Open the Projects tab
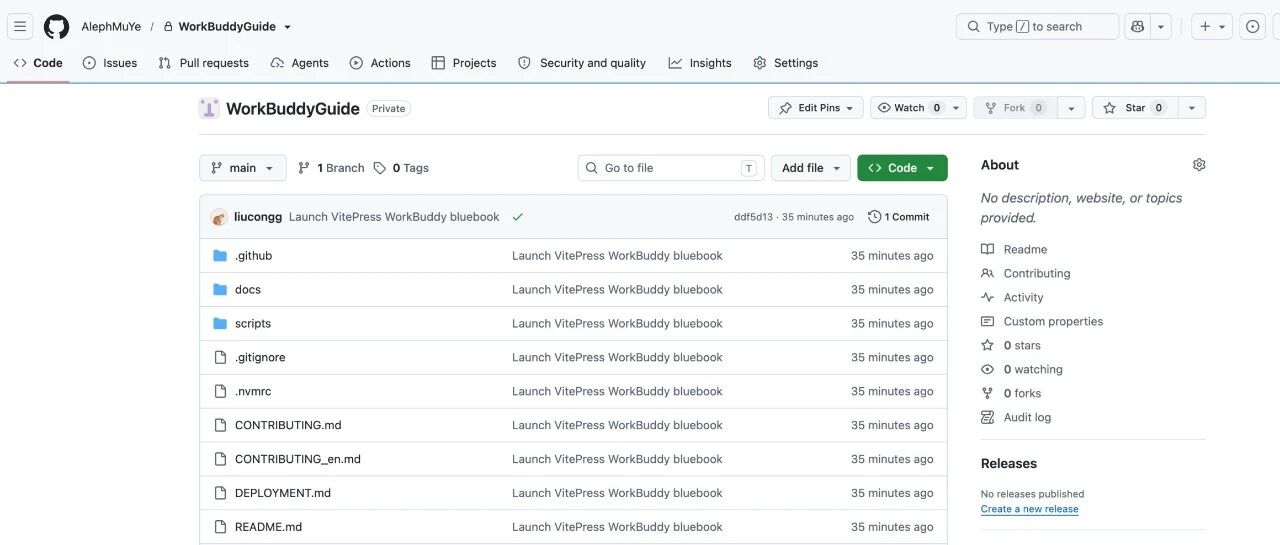 point(464,63)
